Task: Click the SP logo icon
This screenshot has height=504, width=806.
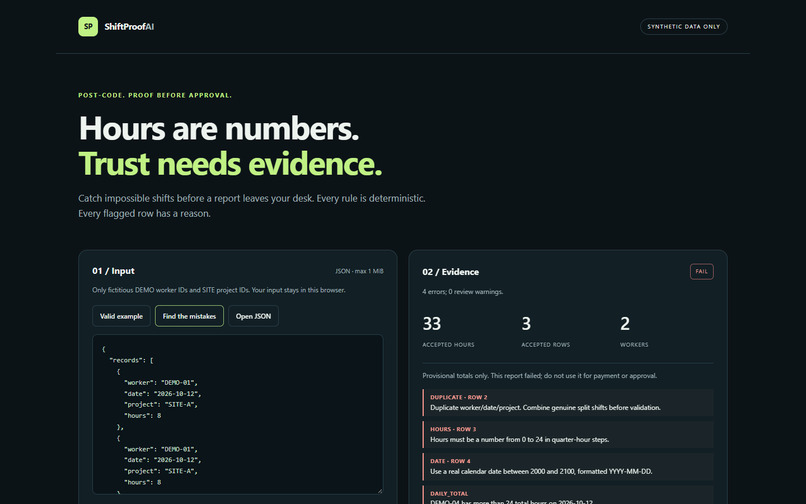Action: [x=88, y=27]
